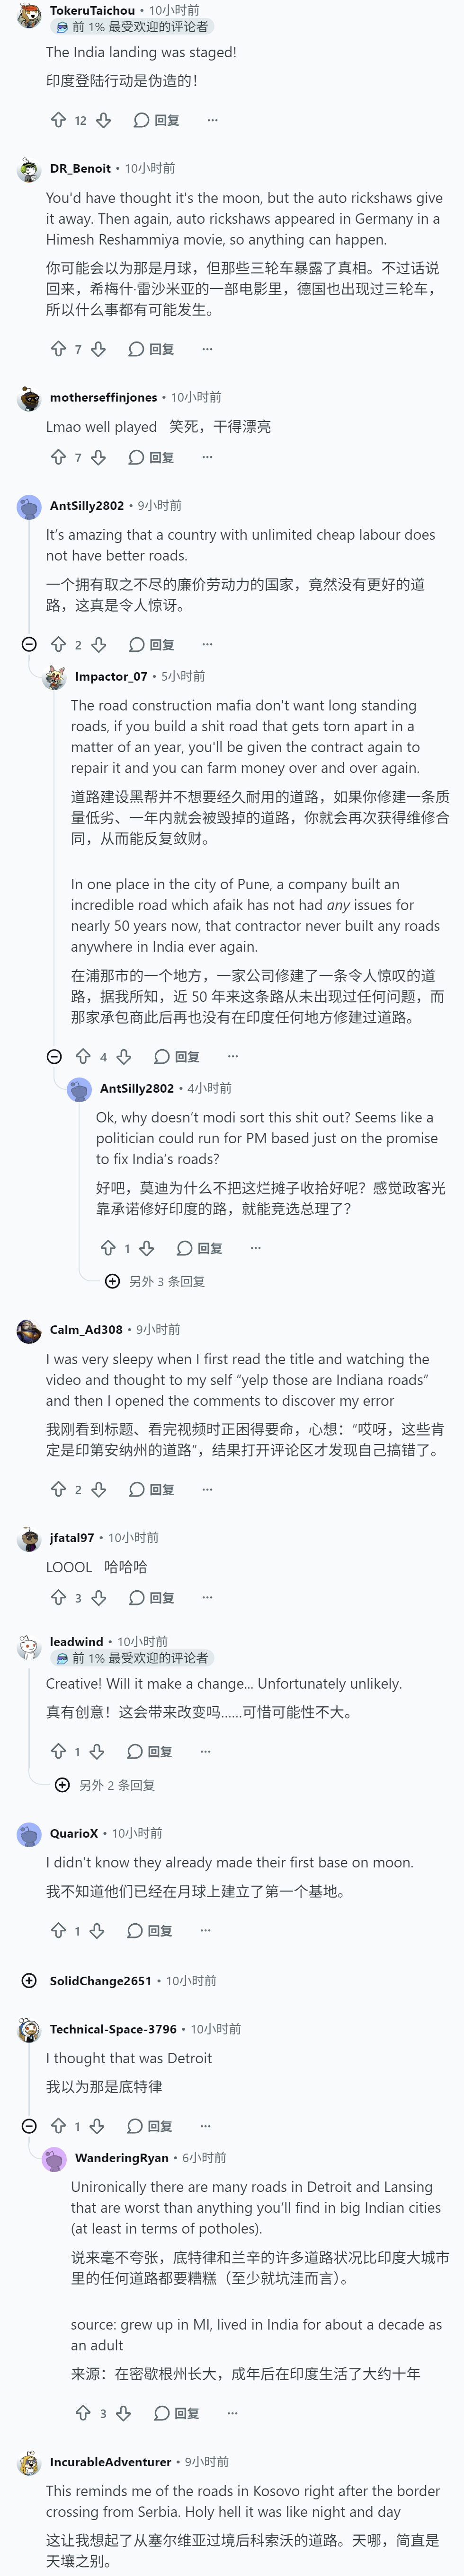Collapse AntSilly2802's top-level comment thread
The height and width of the screenshot is (2576, 464).
click(29, 645)
